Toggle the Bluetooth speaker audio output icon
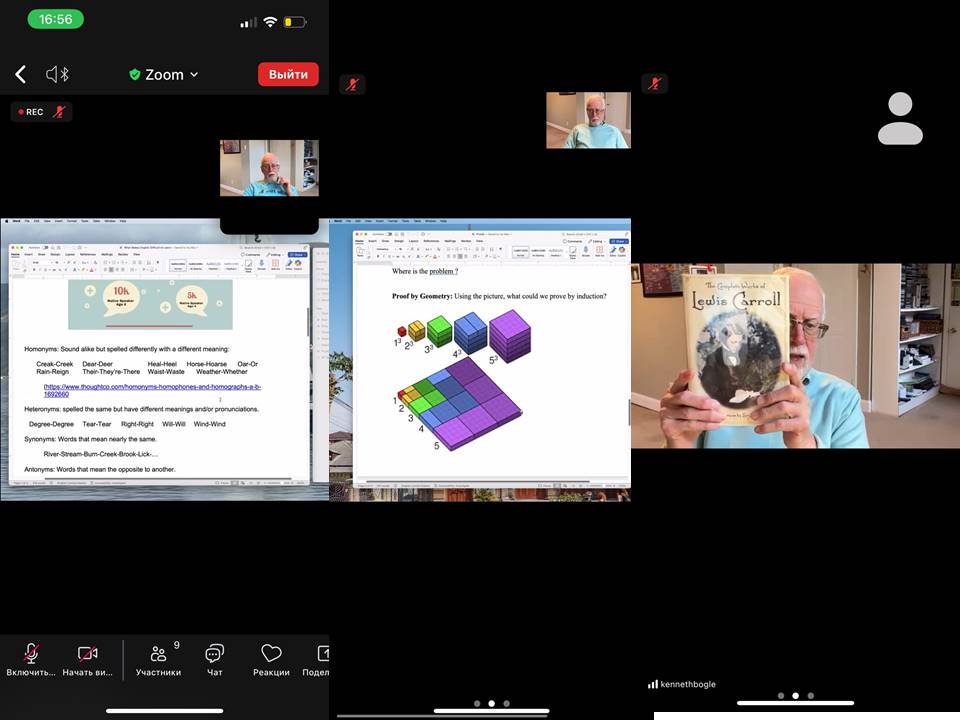 click(x=58, y=75)
